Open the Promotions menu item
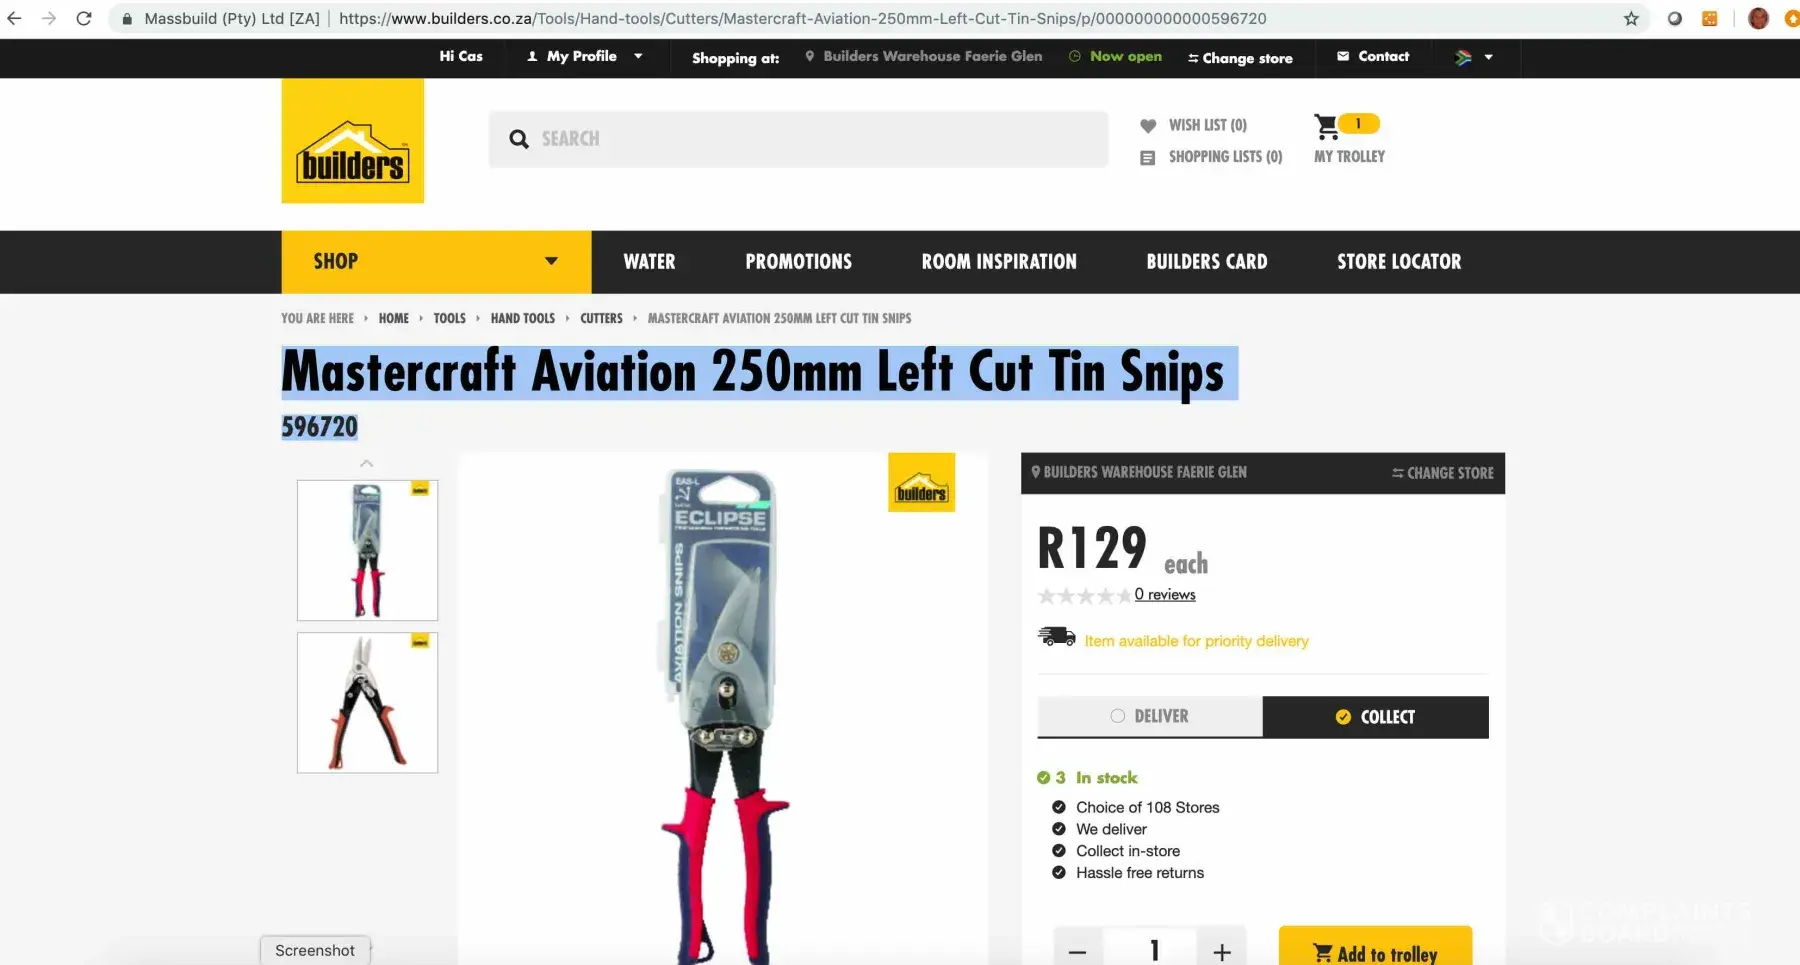 click(x=799, y=262)
